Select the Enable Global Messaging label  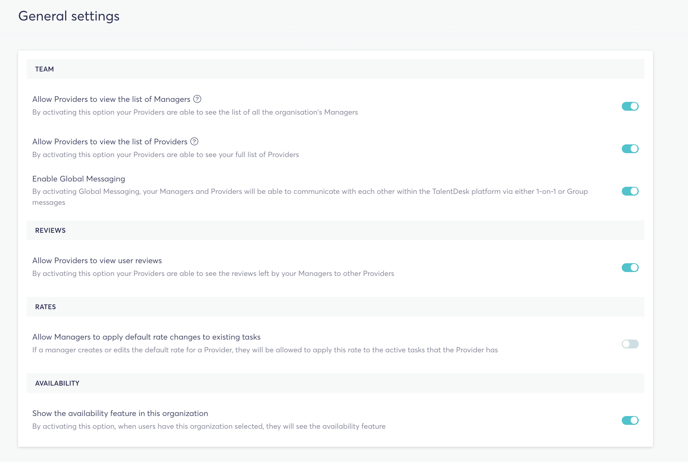(x=79, y=179)
